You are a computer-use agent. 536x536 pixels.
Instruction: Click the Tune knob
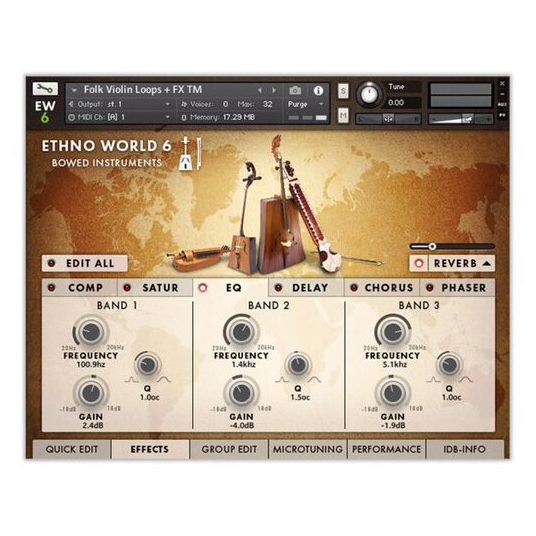pos(369,94)
